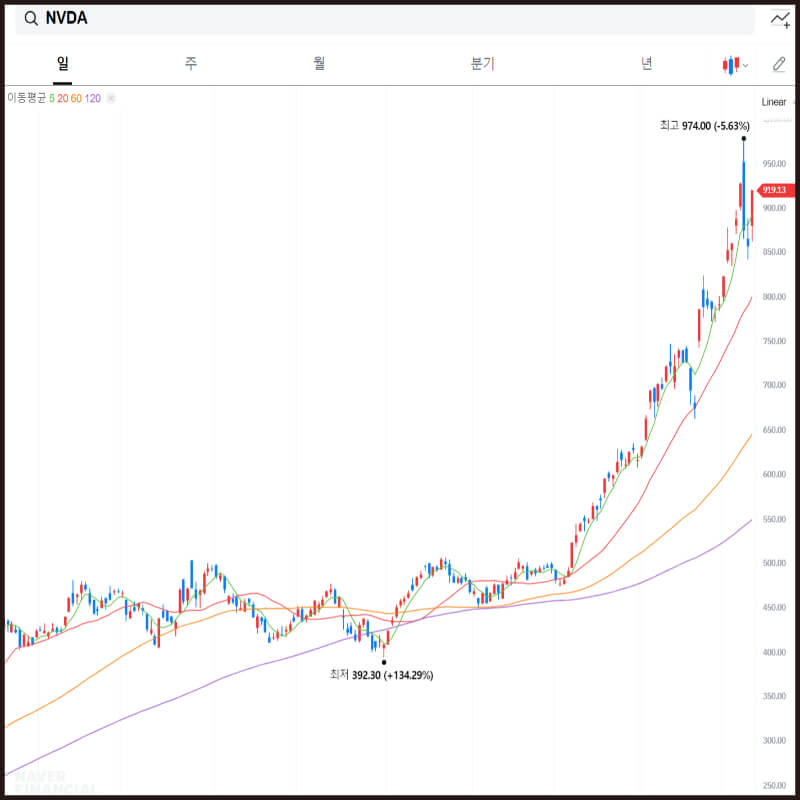Click the 300.00 y-axis price label

774,740
